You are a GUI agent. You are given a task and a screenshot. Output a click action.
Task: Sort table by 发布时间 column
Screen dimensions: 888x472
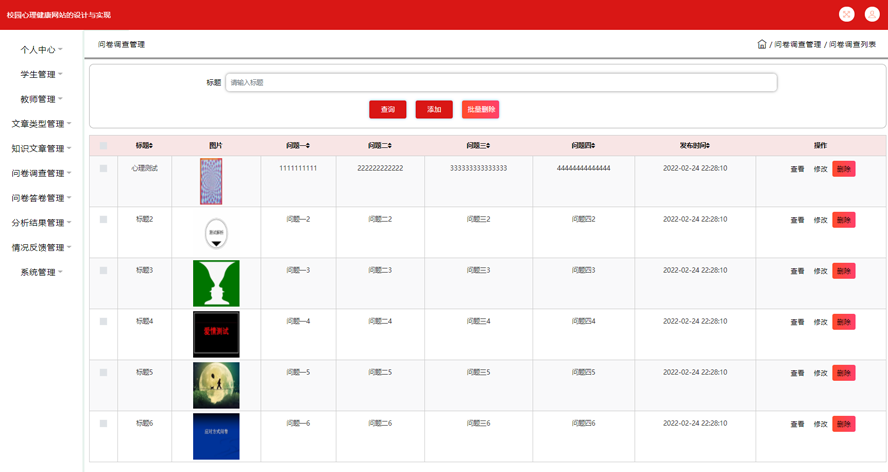tap(695, 146)
